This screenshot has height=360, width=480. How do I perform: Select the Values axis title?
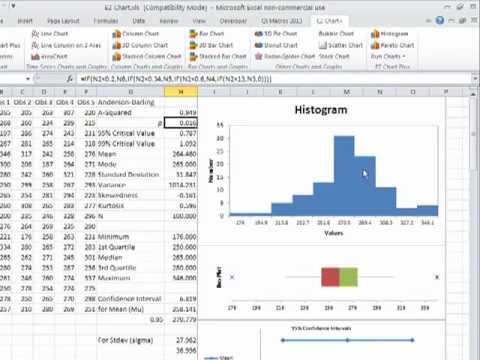pos(334,233)
